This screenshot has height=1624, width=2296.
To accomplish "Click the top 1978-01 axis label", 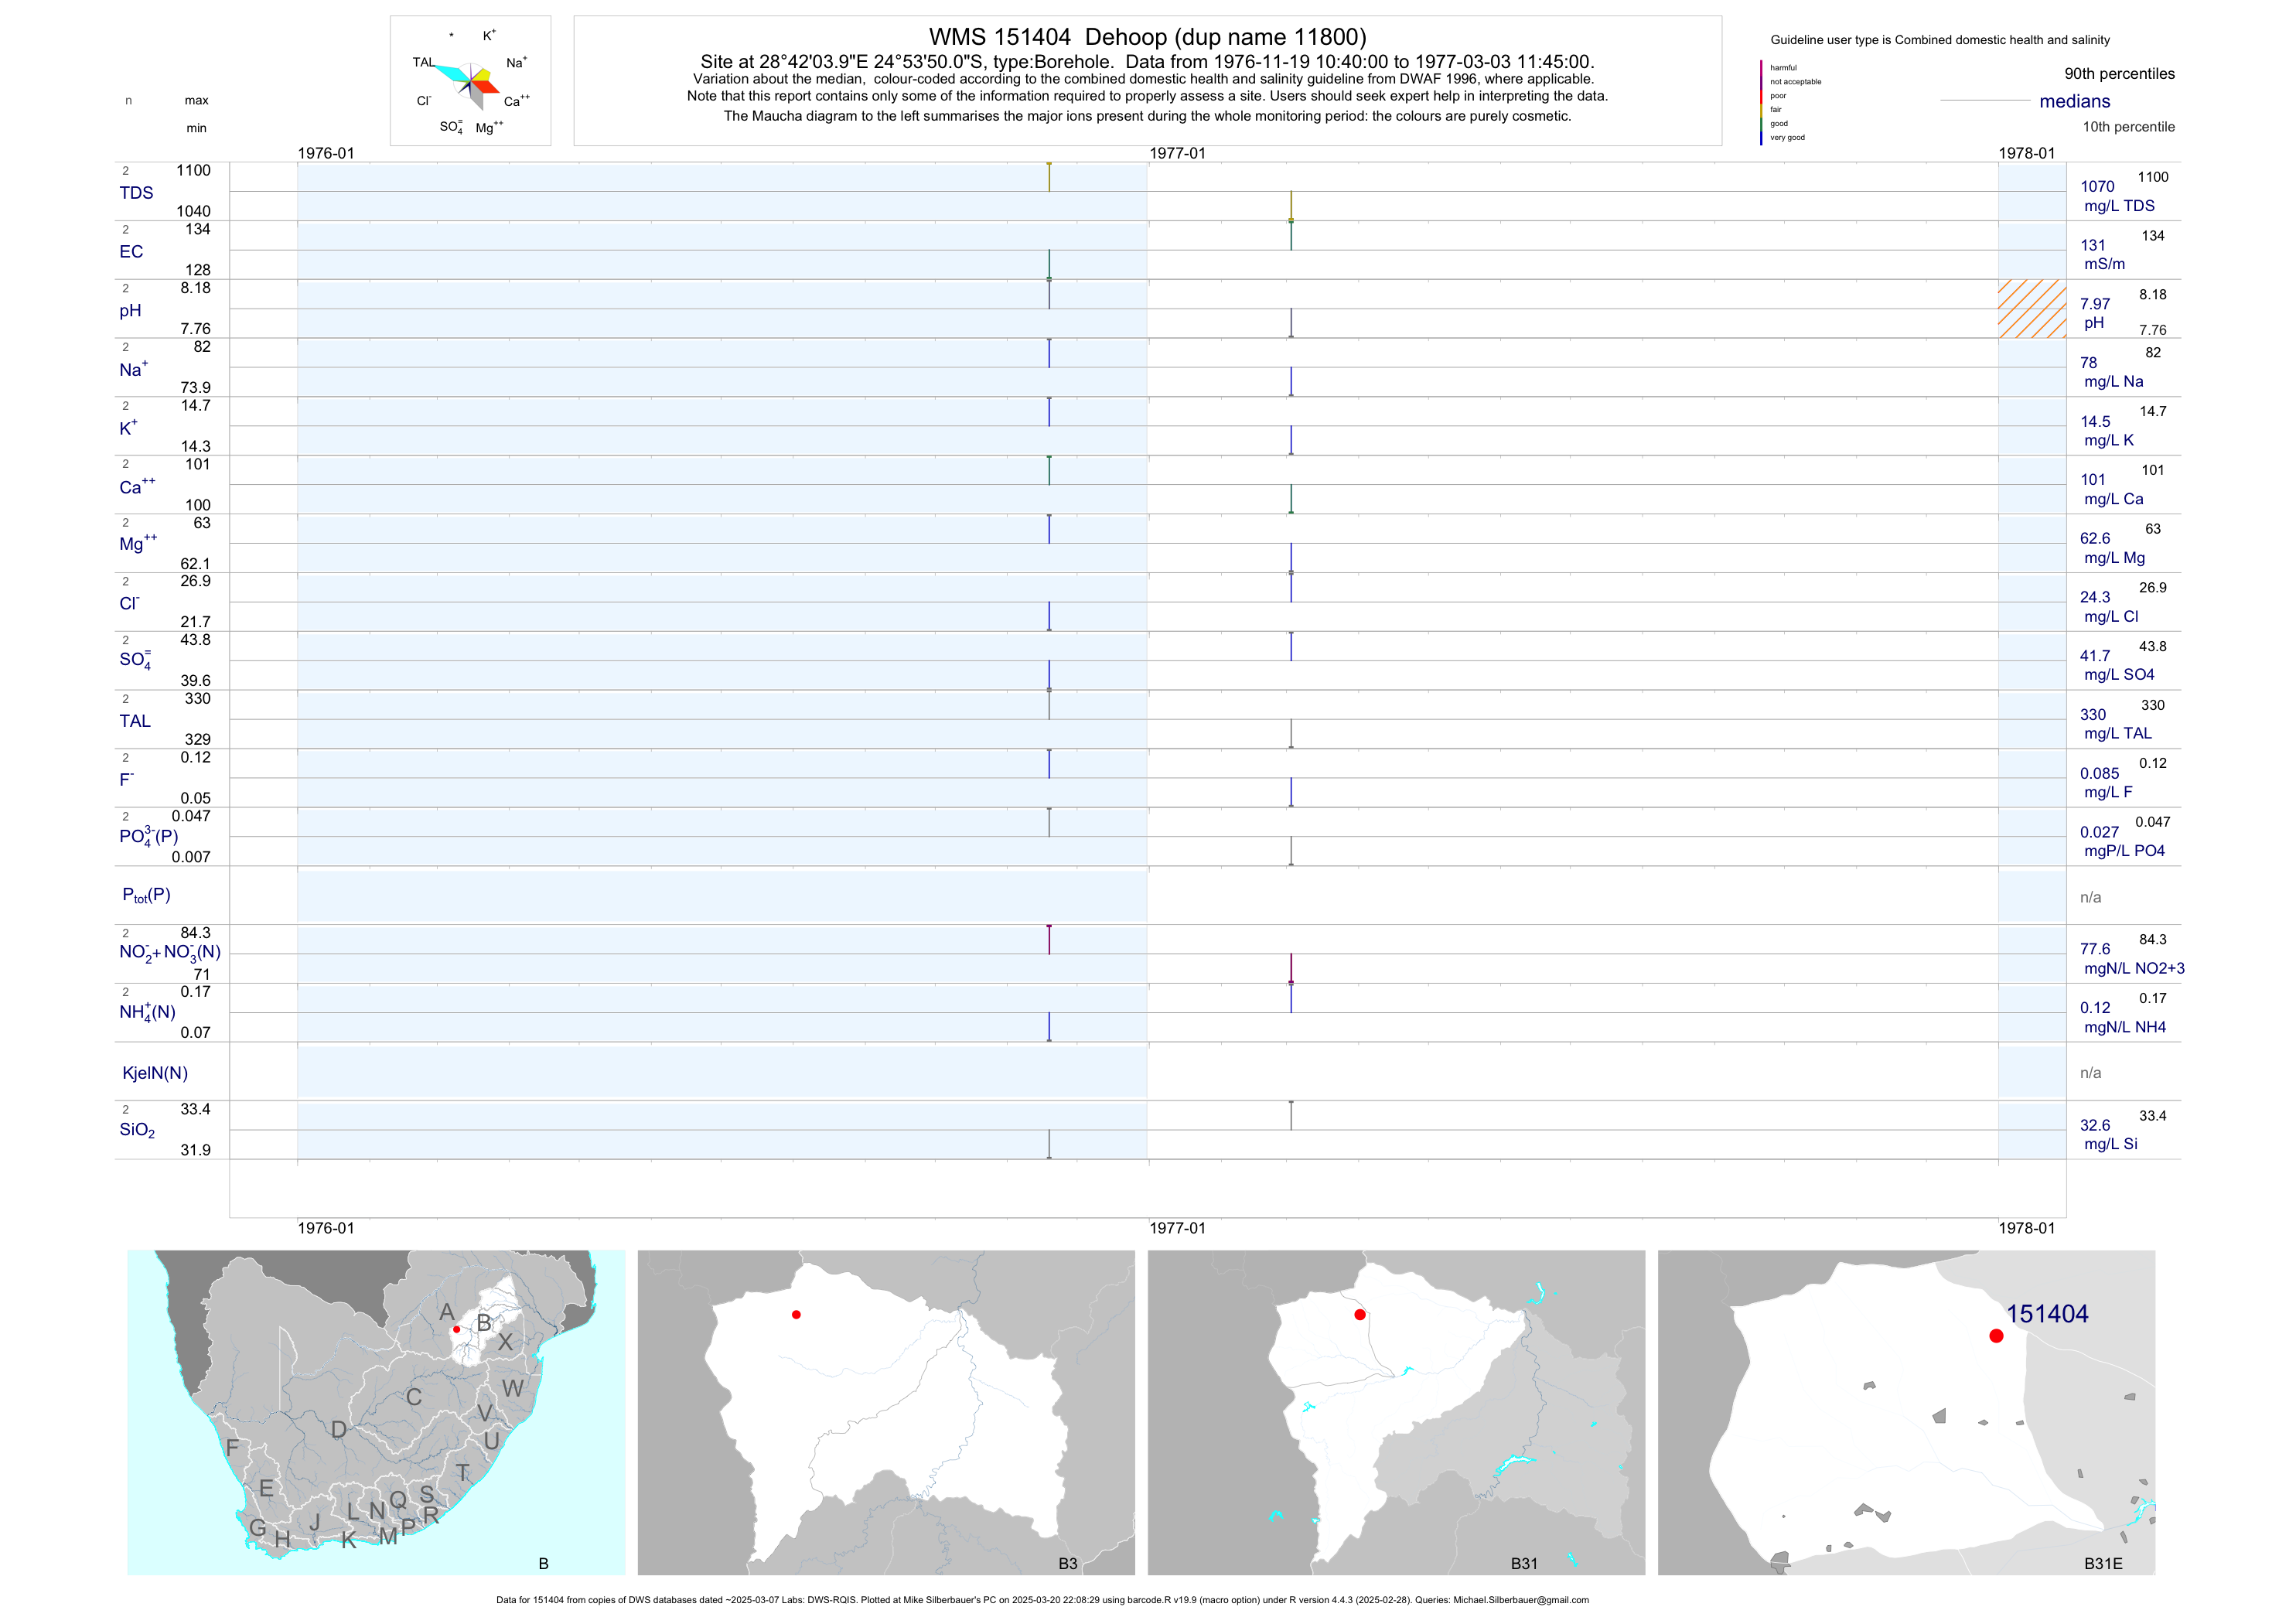I will (2026, 153).
